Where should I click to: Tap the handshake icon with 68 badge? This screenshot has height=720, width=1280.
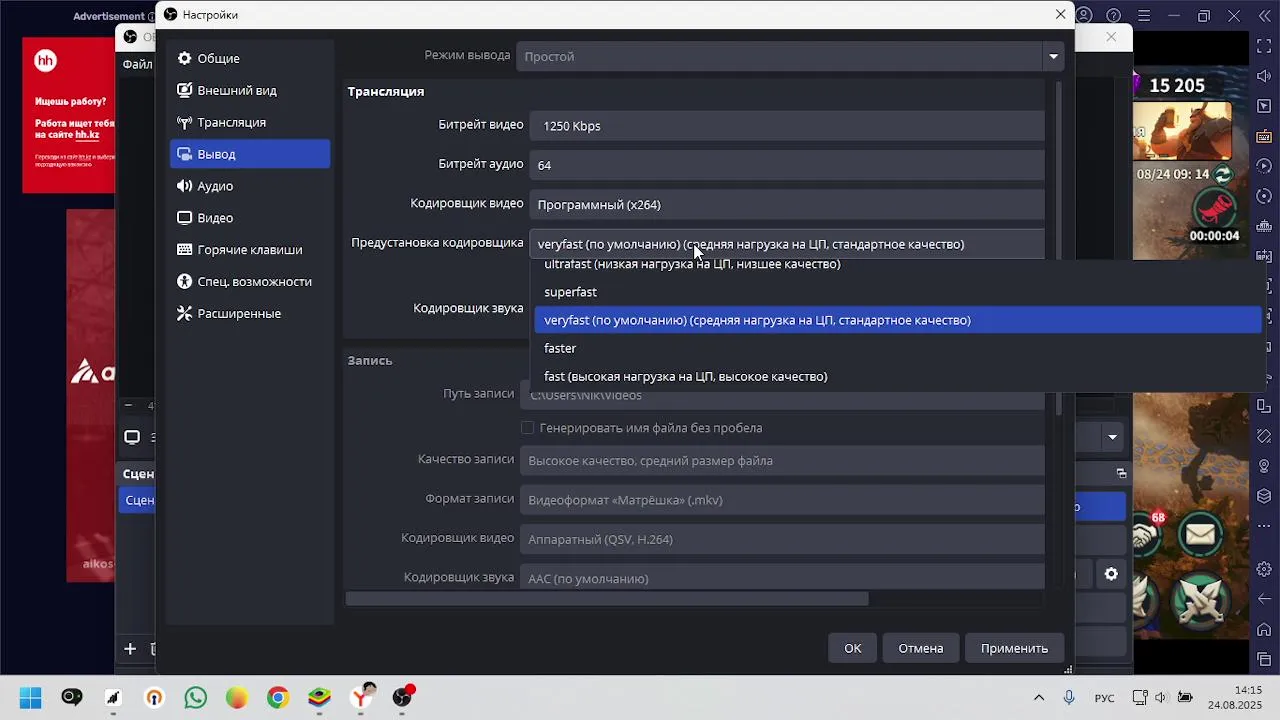tap(1146, 536)
